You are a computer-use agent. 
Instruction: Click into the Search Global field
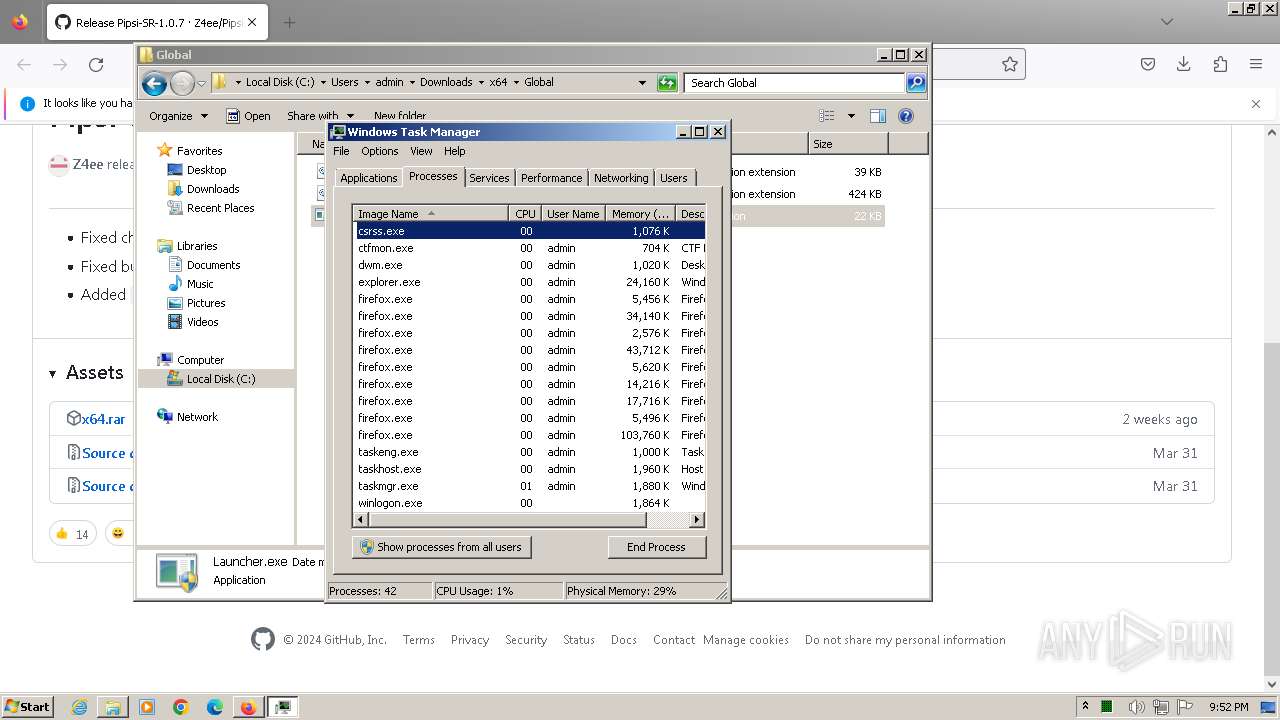coord(795,83)
